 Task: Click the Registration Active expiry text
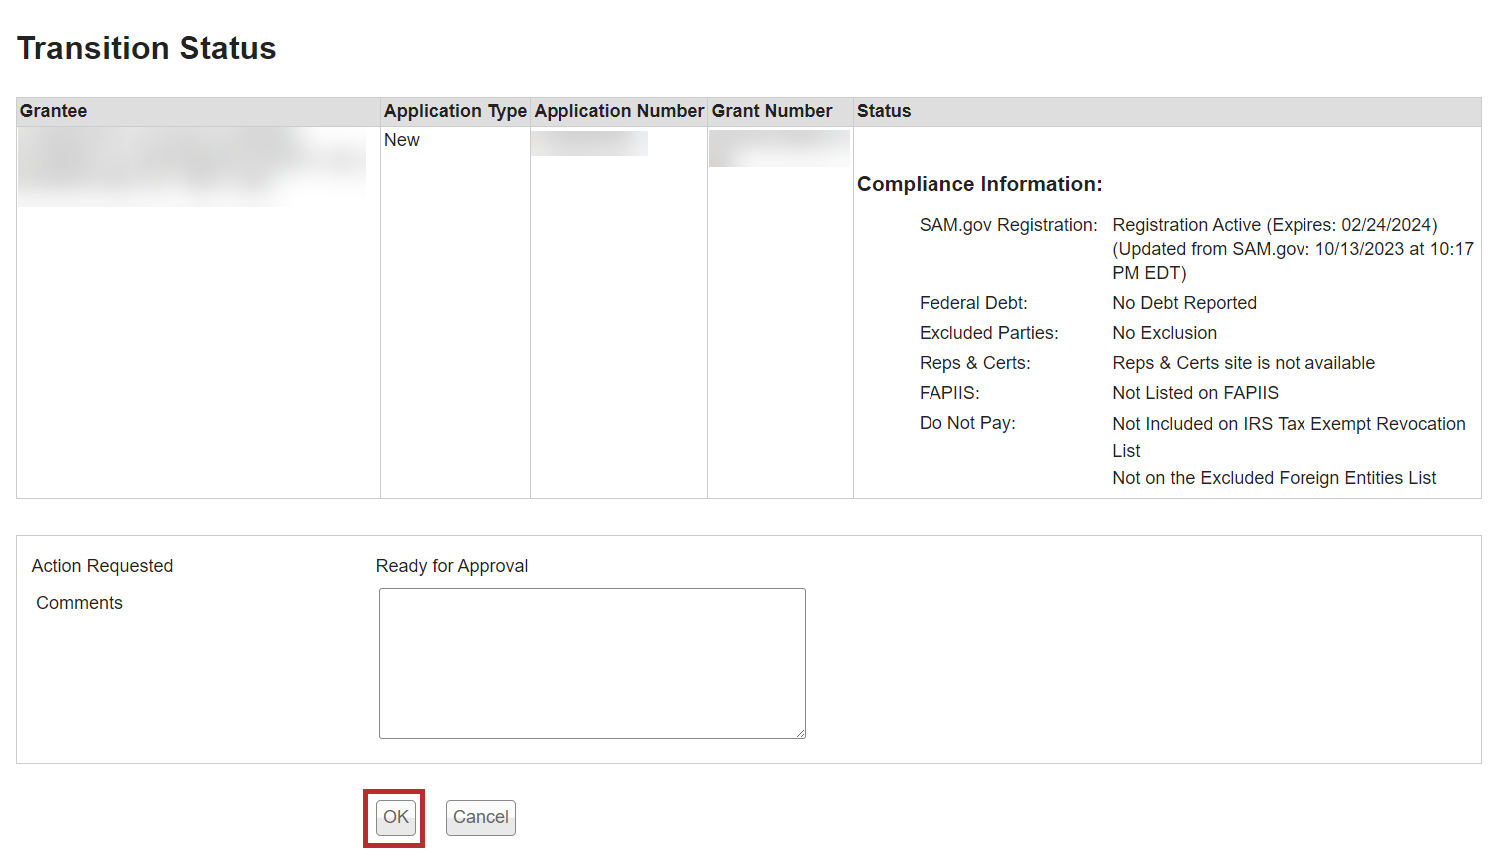[x=1274, y=225]
